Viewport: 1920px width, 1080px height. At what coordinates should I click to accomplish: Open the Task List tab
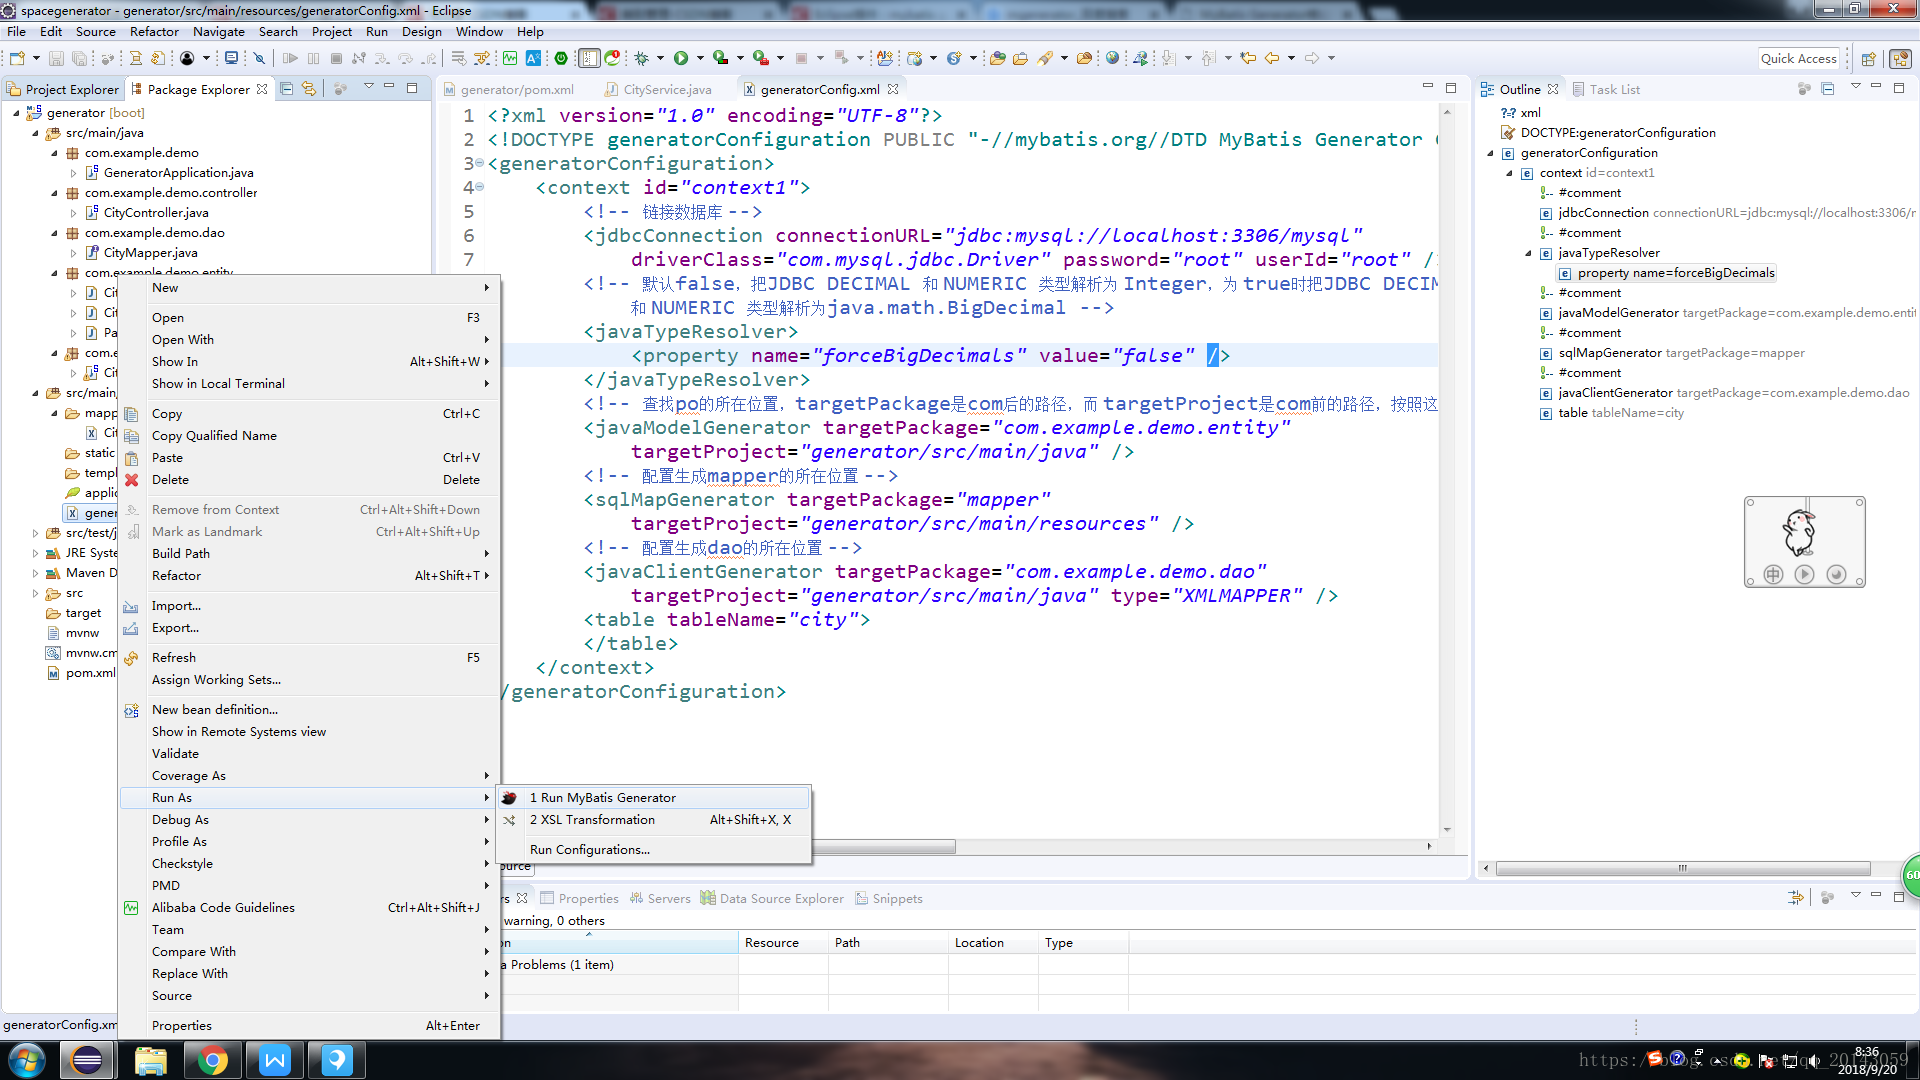[x=1606, y=89]
